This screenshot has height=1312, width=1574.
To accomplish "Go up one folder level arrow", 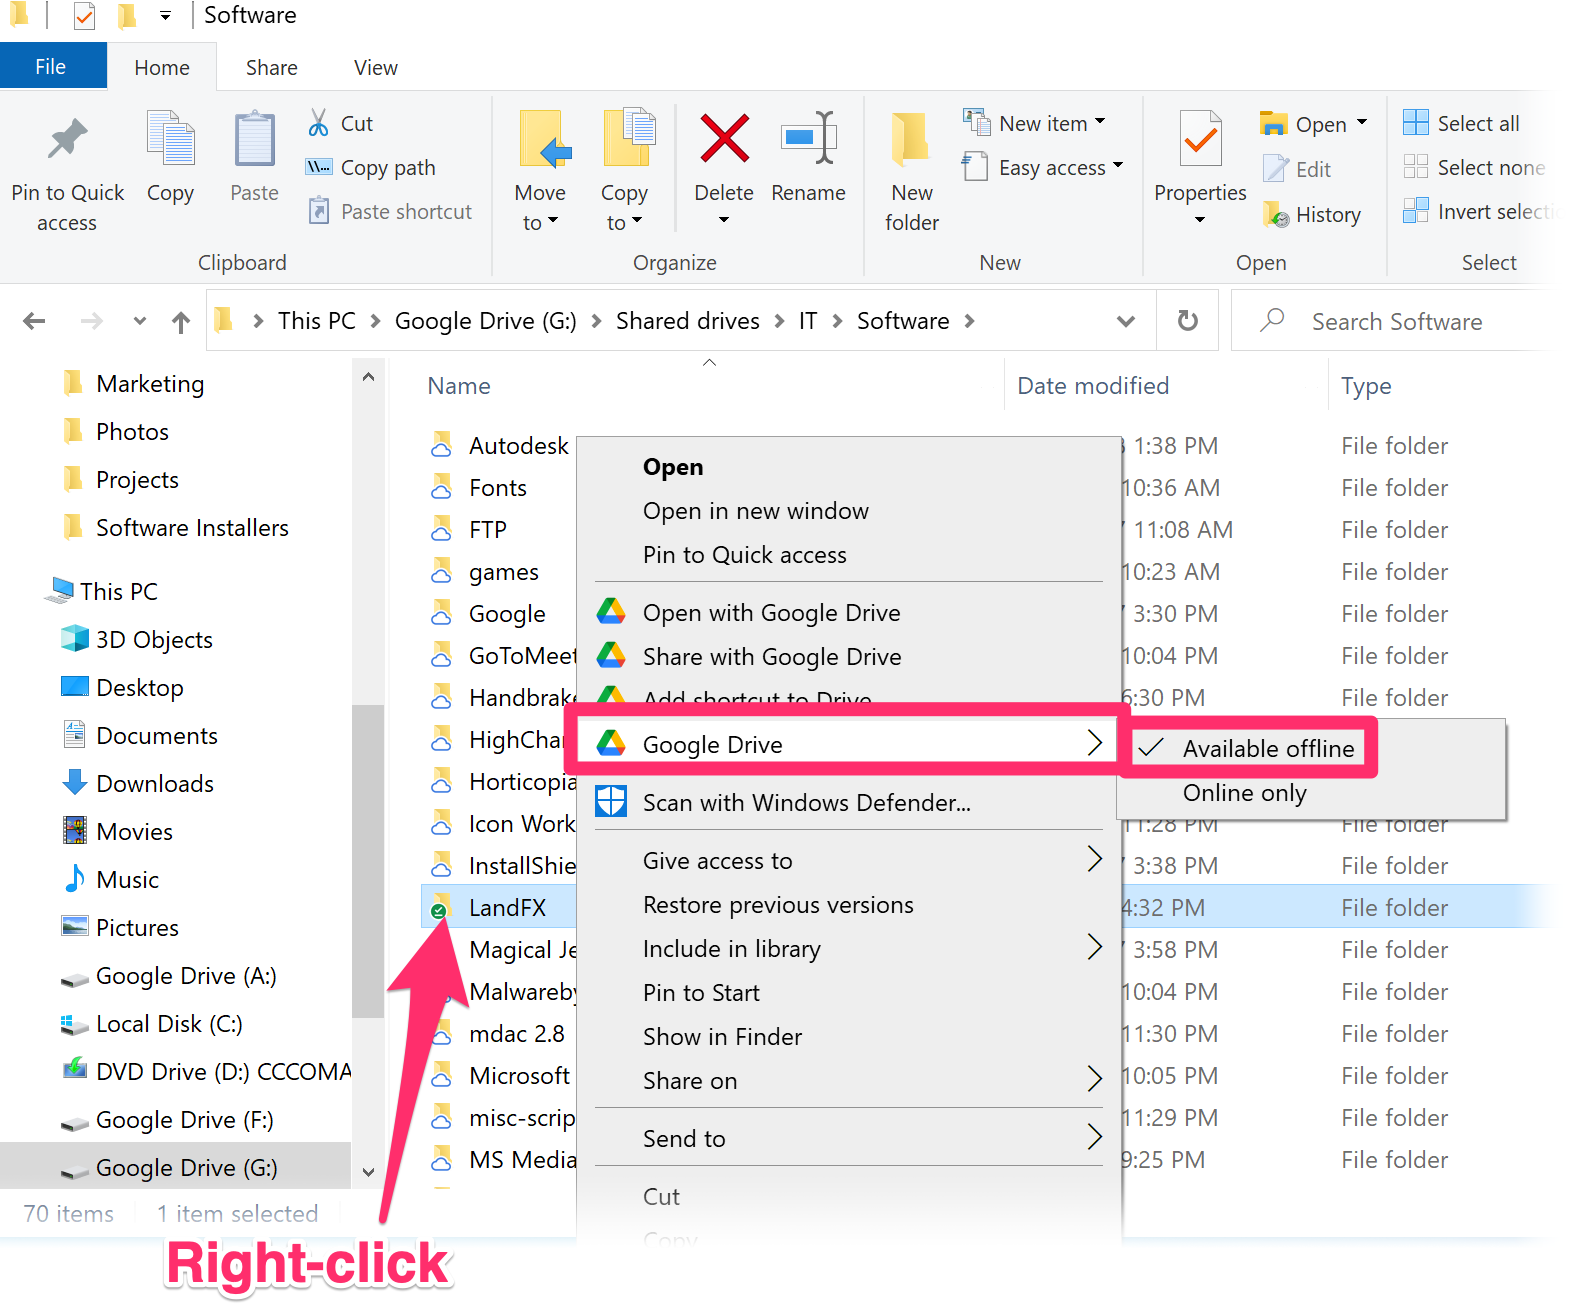I will pos(180,321).
